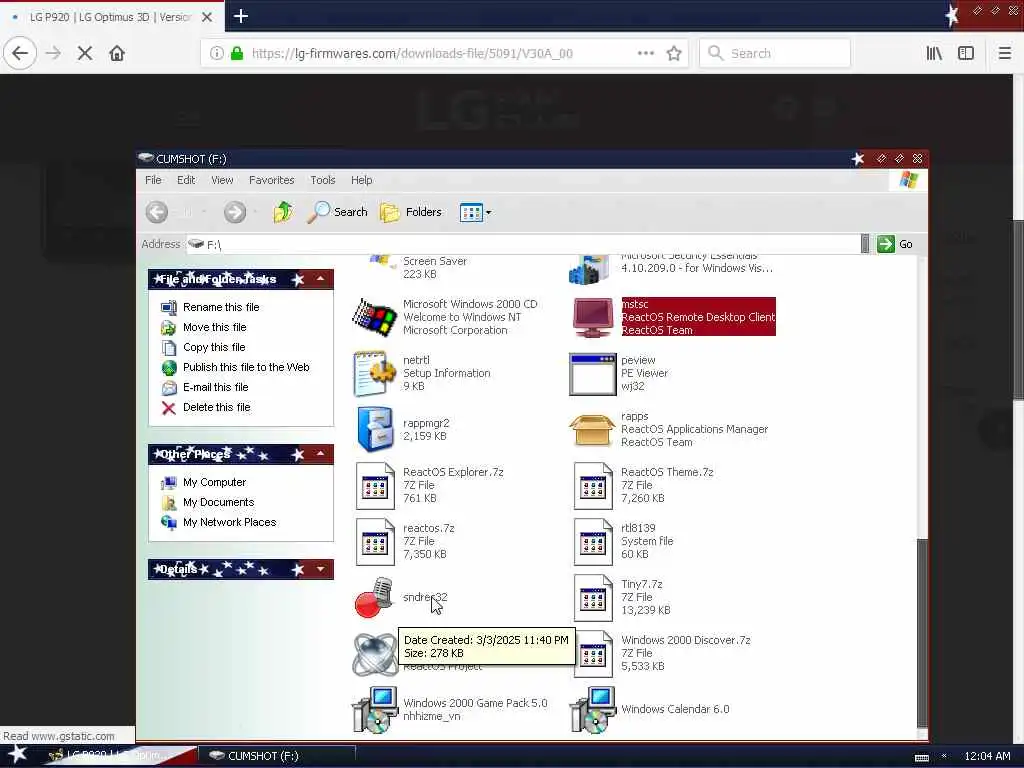The height and width of the screenshot is (768, 1024).
Task: Open the Edit menu
Action: click(x=186, y=180)
